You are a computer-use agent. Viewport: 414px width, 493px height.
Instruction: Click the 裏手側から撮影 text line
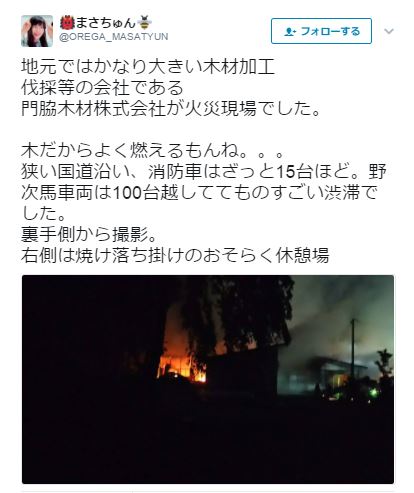89,235
